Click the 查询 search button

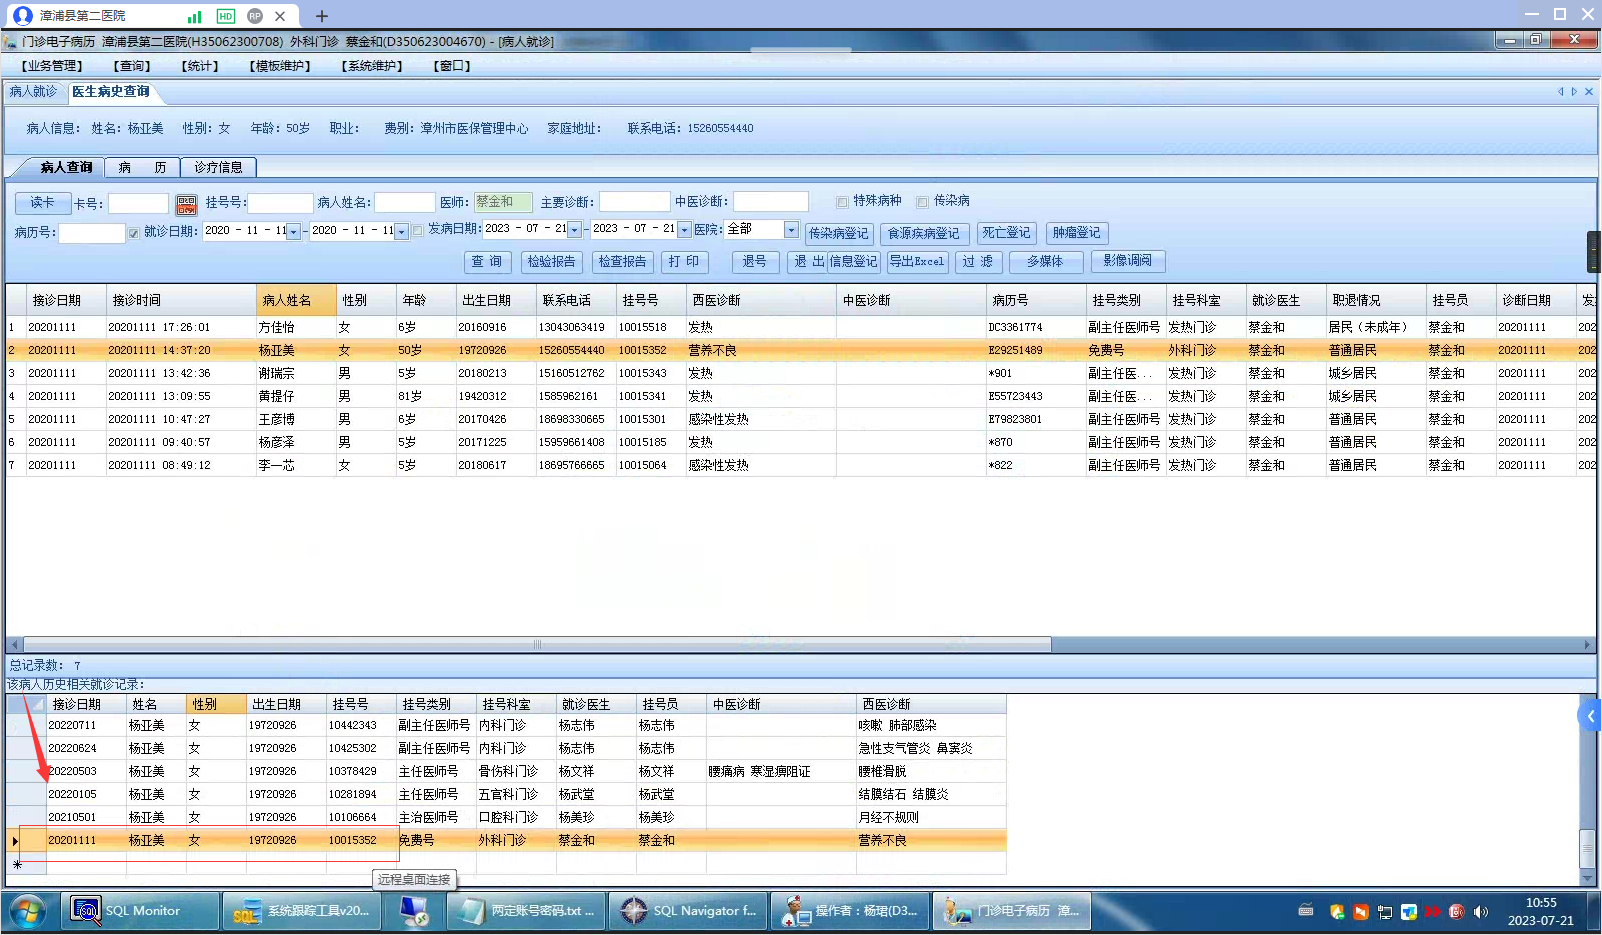click(x=487, y=262)
